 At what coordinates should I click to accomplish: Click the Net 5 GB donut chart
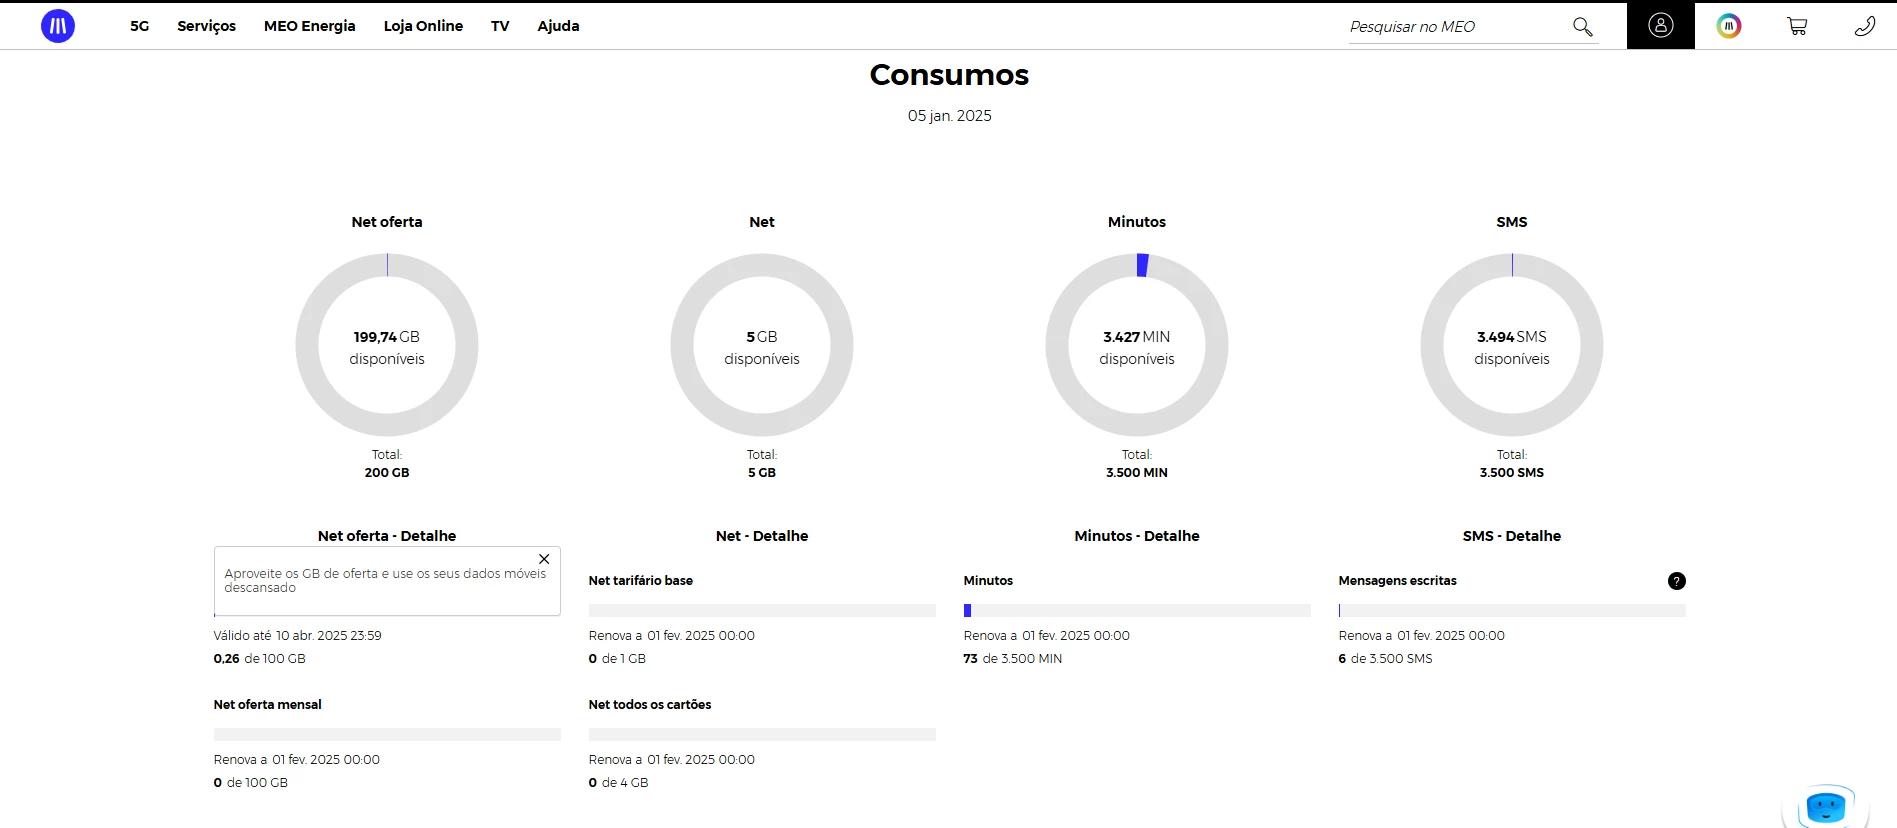click(x=762, y=345)
